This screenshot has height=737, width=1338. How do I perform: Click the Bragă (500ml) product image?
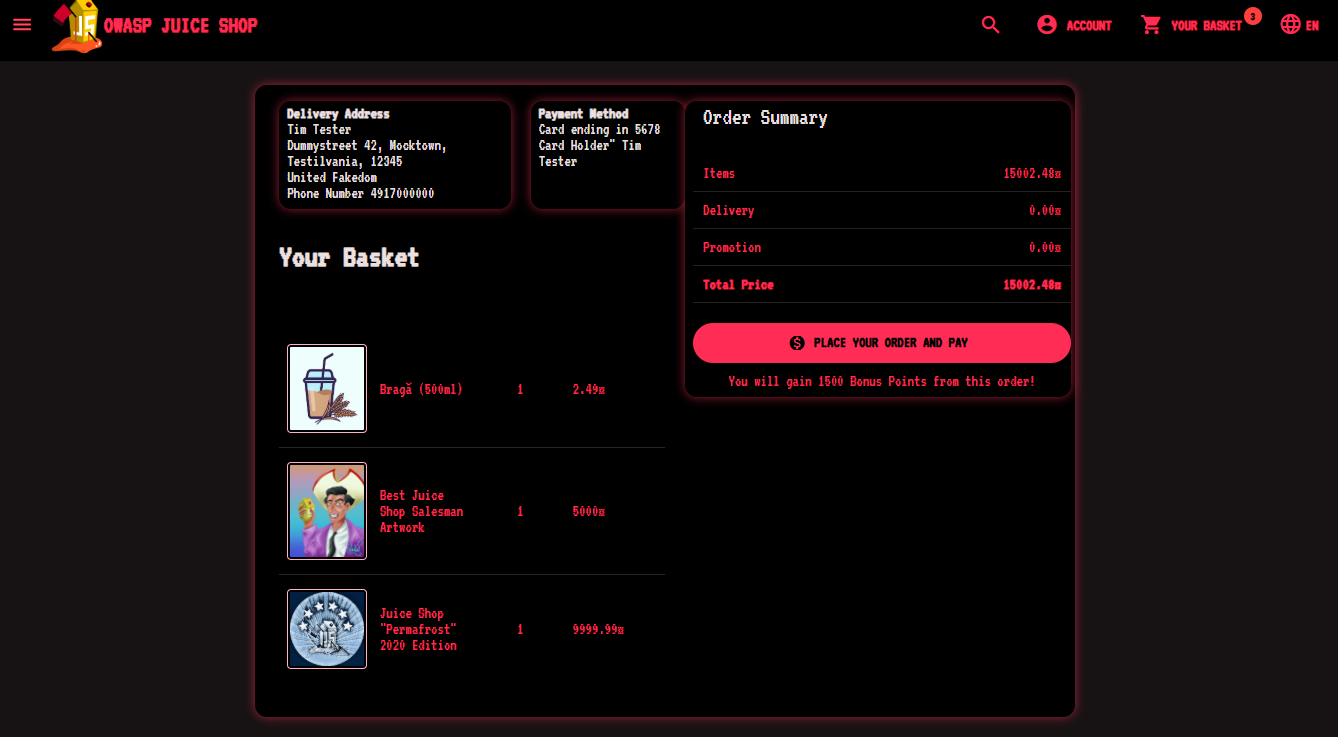(327, 389)
